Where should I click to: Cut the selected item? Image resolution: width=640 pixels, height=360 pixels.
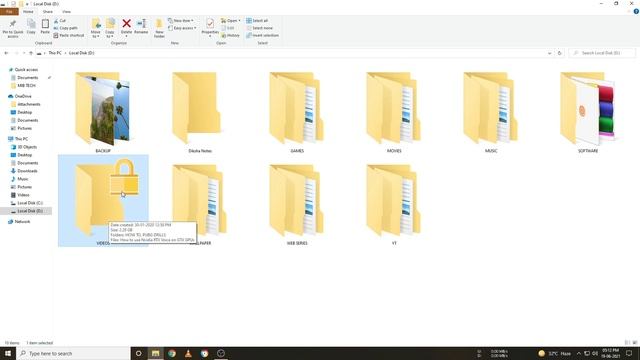tap(60, 20)
